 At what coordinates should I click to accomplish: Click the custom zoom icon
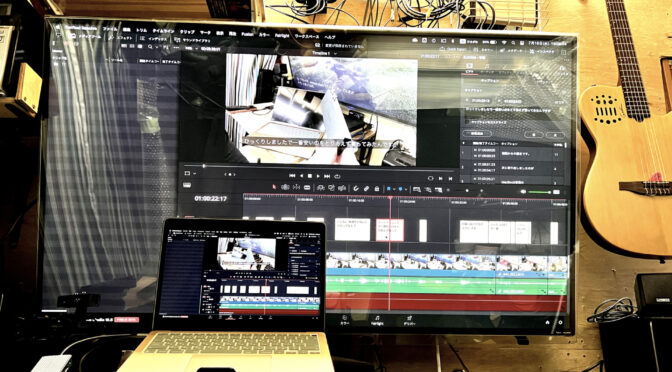coord(438,190)
